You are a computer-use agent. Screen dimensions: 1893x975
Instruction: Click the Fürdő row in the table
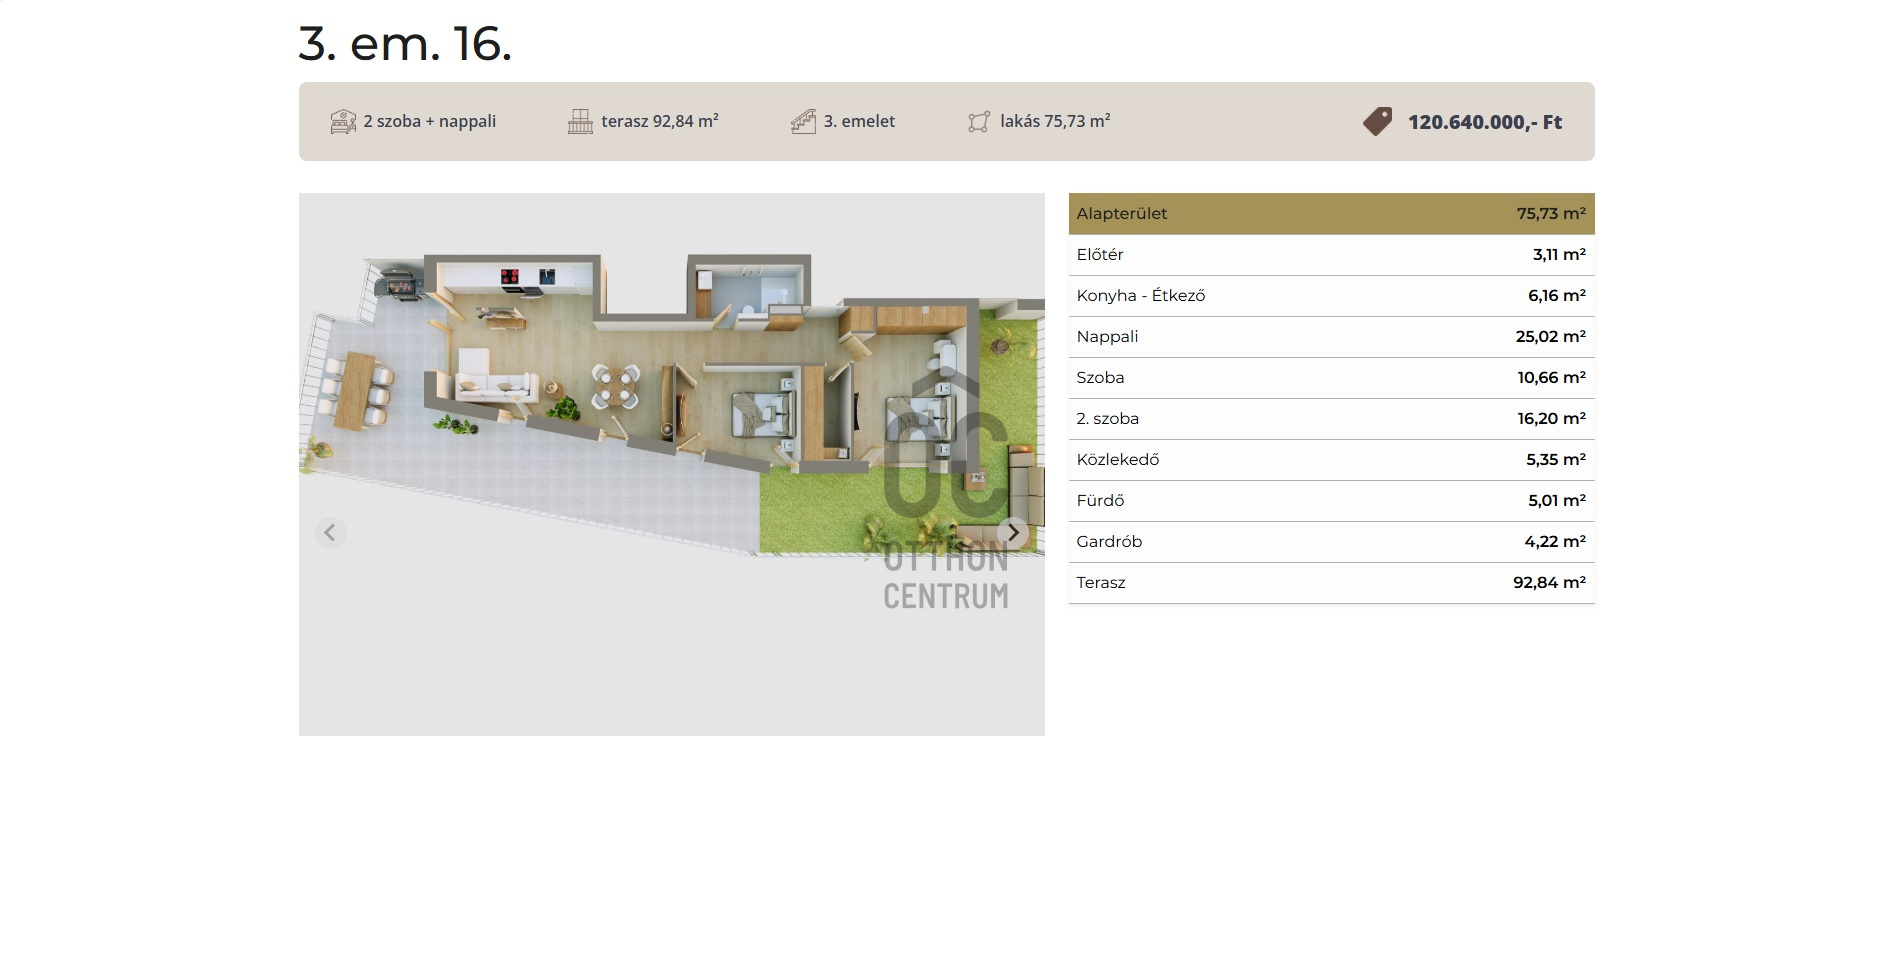(x=1330, y=501)
